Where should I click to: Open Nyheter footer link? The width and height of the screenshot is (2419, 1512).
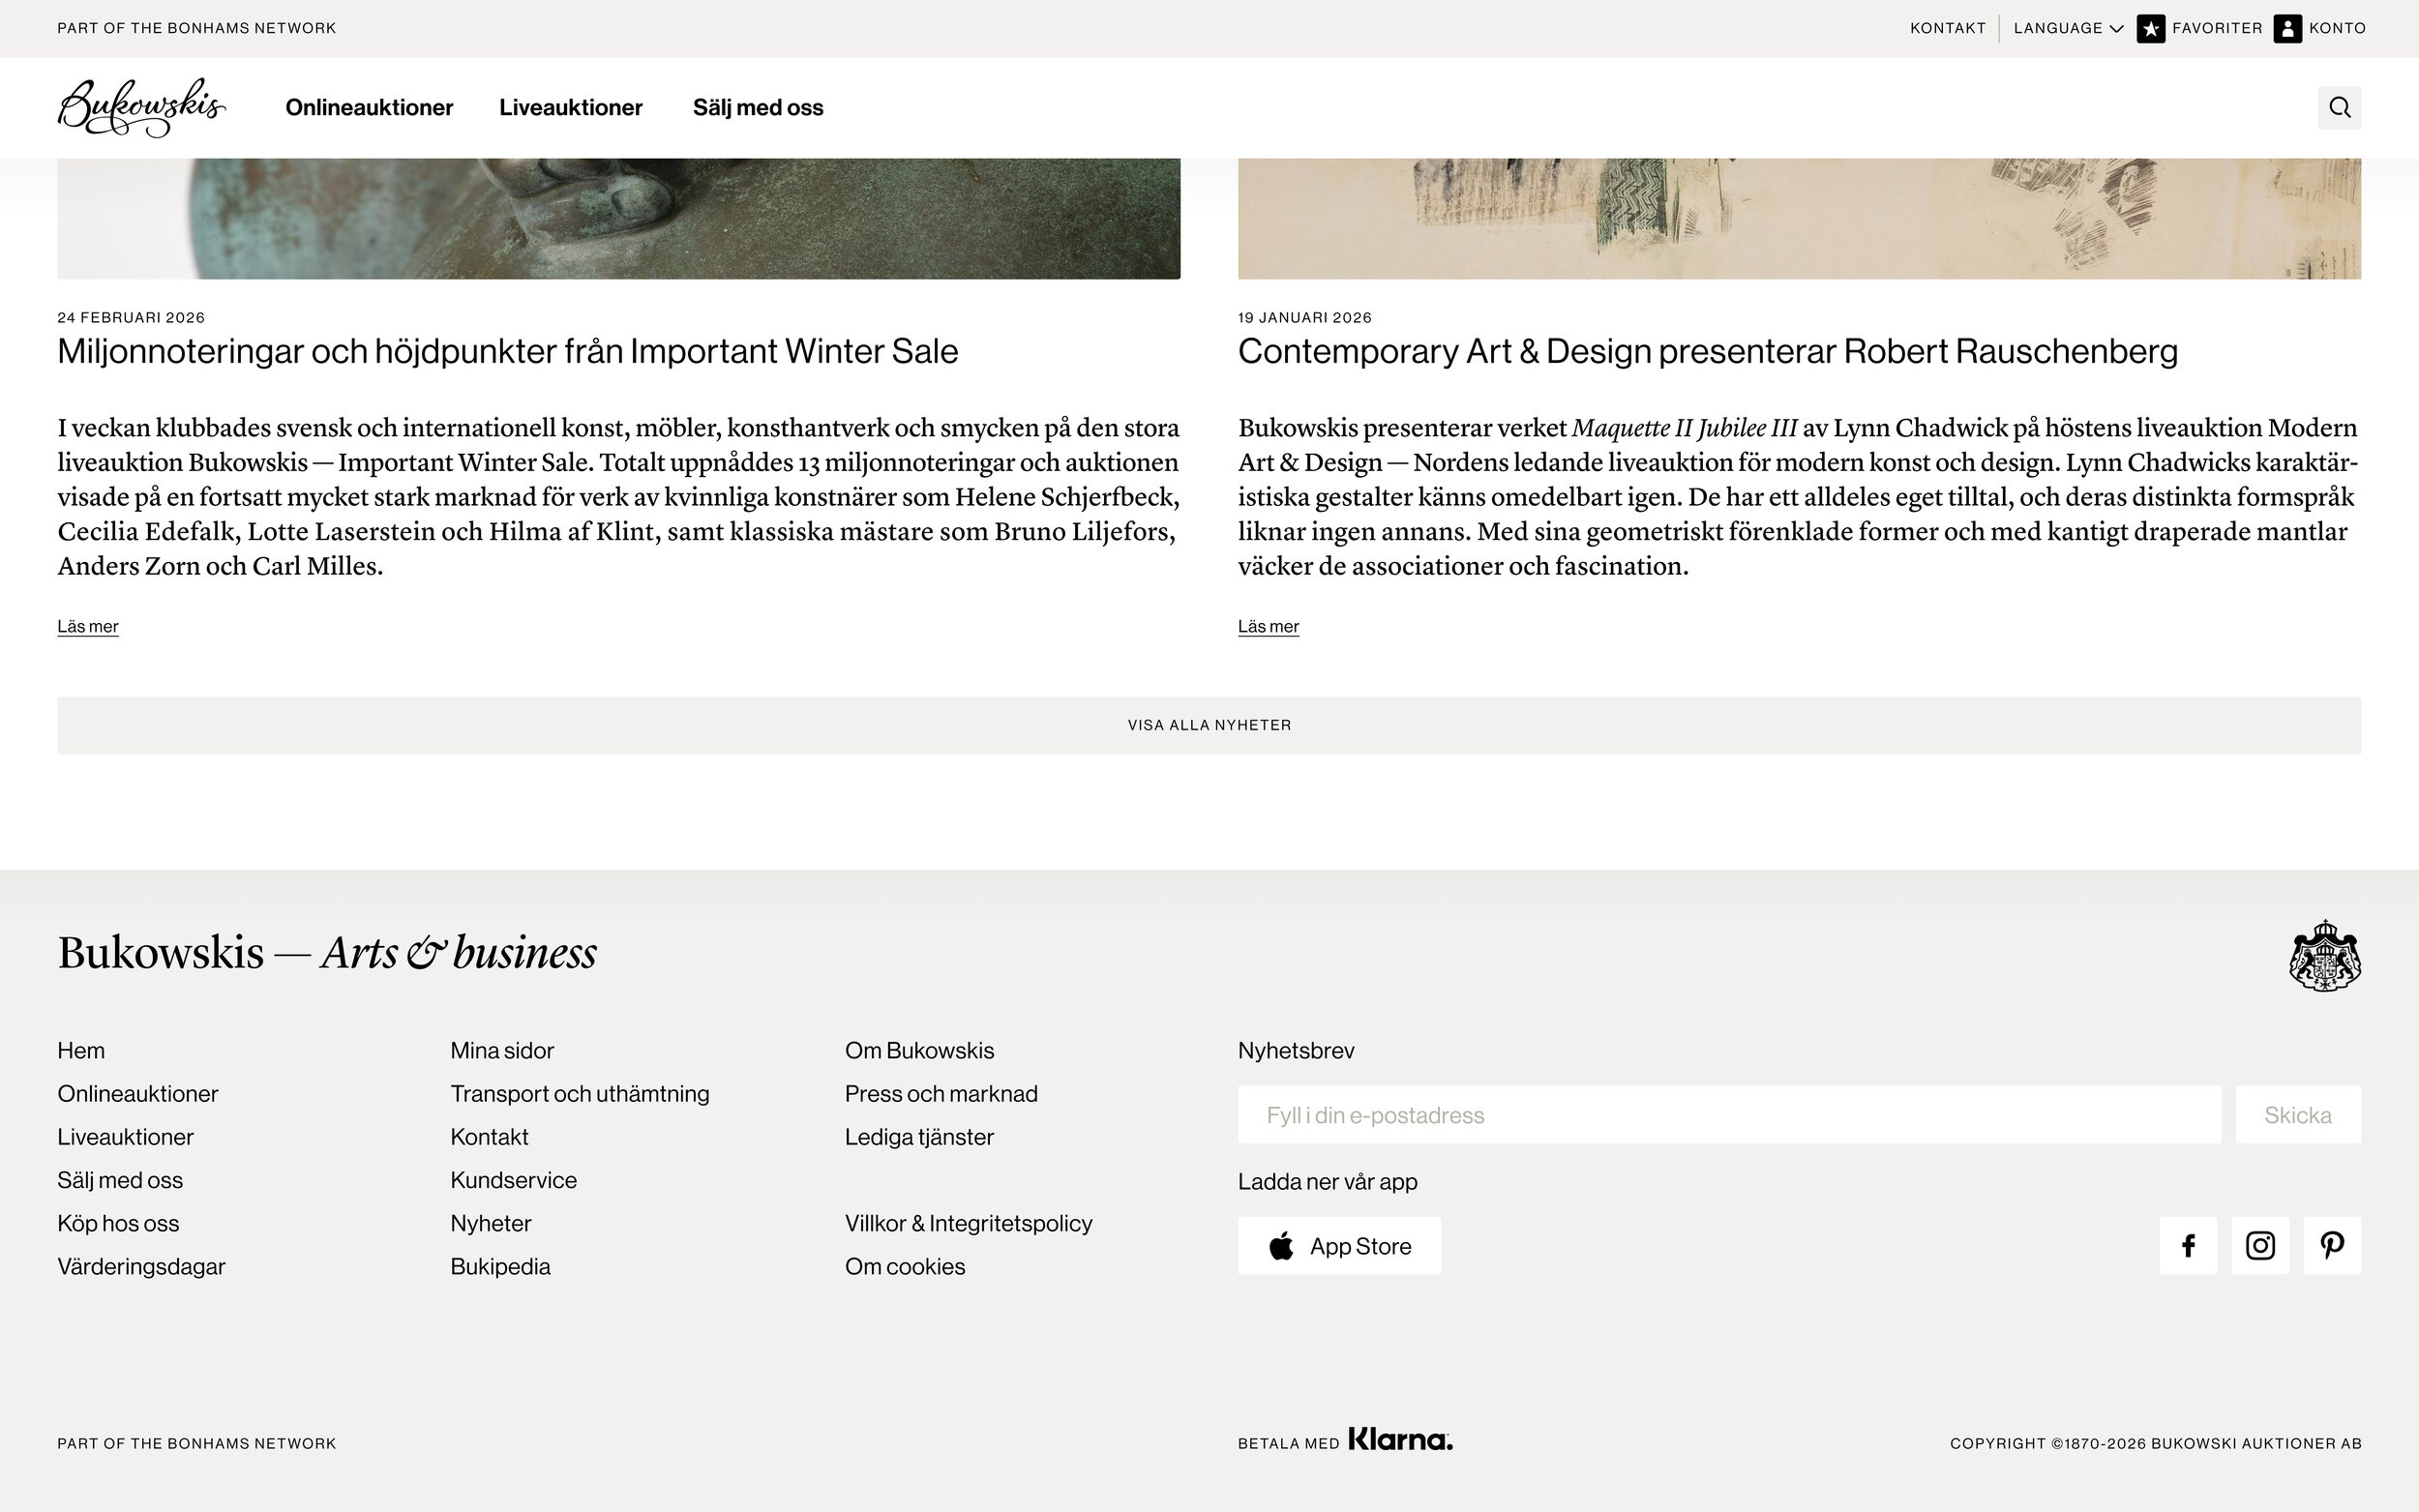(491, 1222)
